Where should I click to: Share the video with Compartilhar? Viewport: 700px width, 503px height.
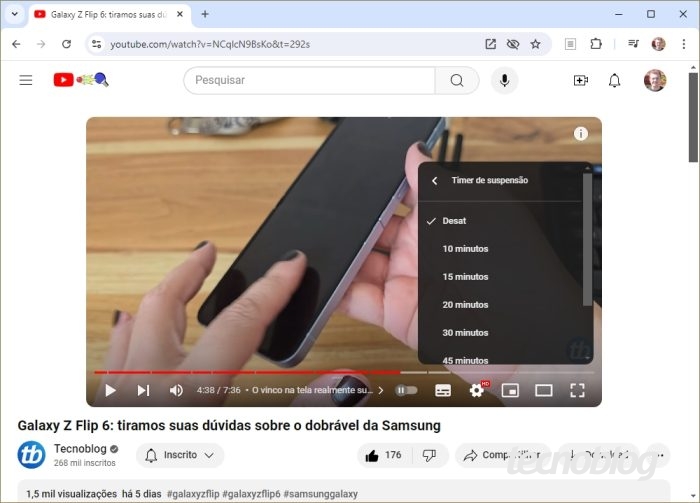click(502, 455)
